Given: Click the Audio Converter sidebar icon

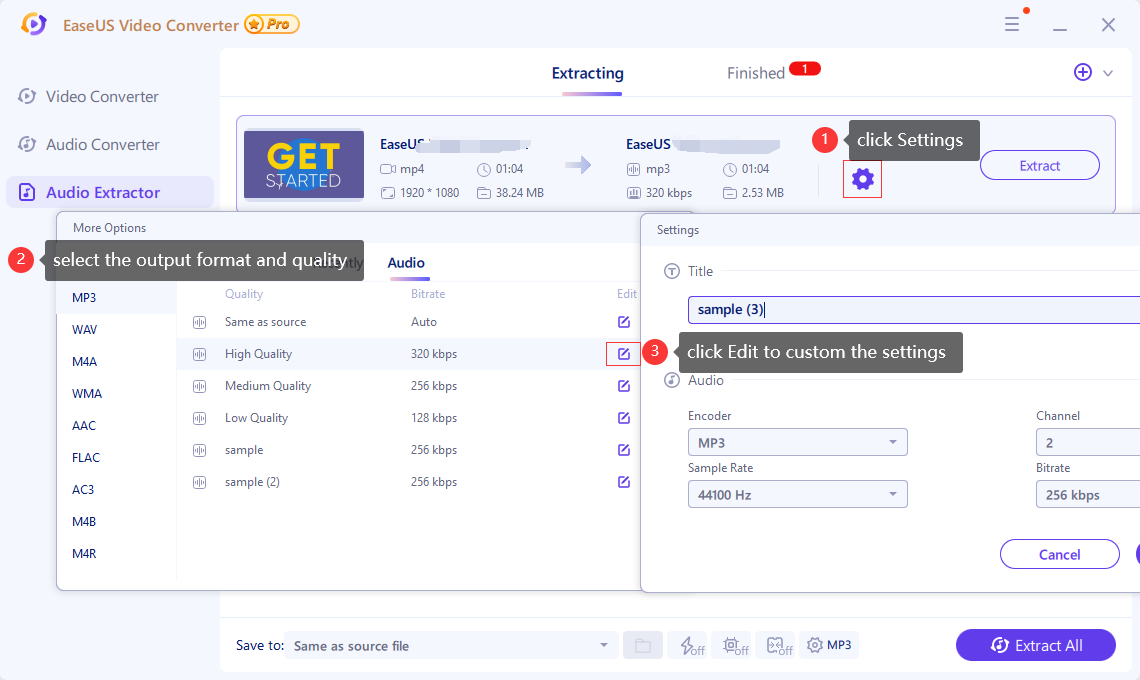Looking at the screenshot, I should pyautogui.click(x=27, y=144).
